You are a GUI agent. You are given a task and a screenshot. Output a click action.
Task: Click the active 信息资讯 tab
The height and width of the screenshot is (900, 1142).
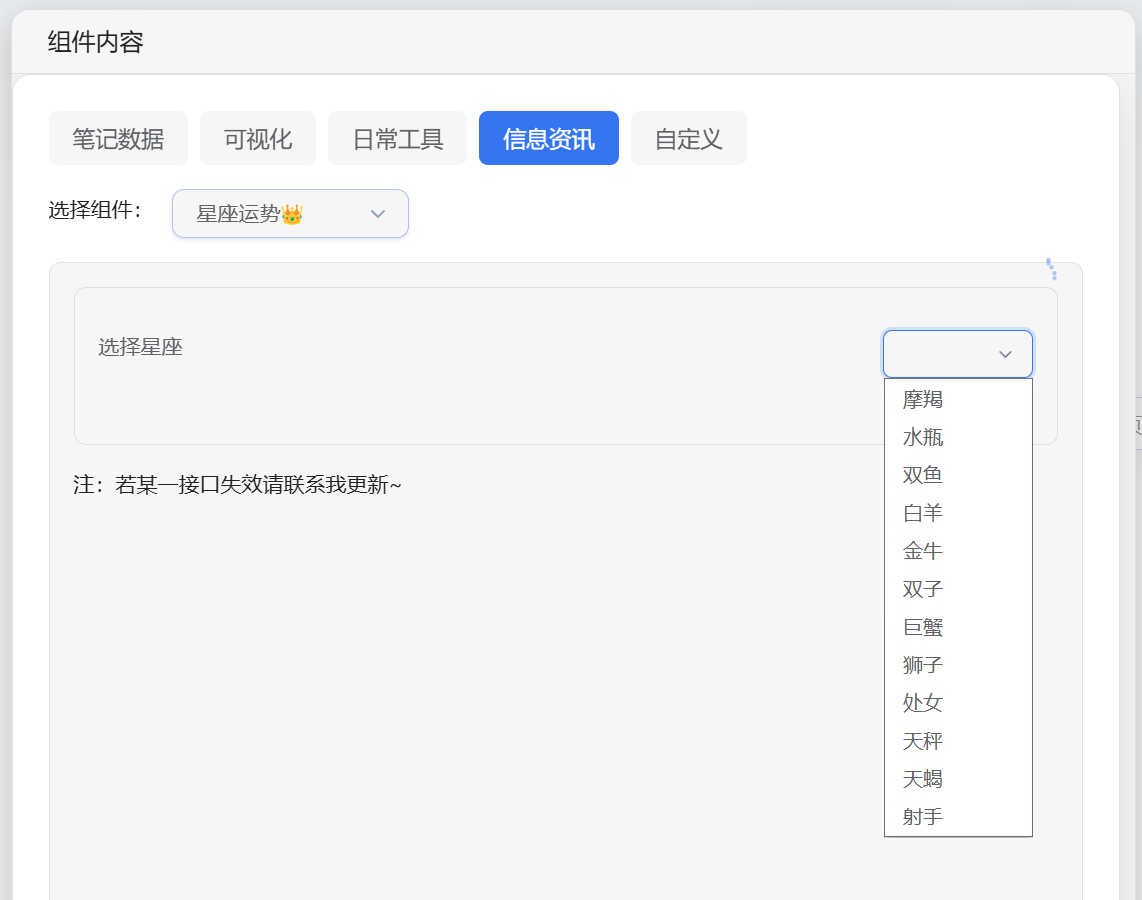coord(548,138)
